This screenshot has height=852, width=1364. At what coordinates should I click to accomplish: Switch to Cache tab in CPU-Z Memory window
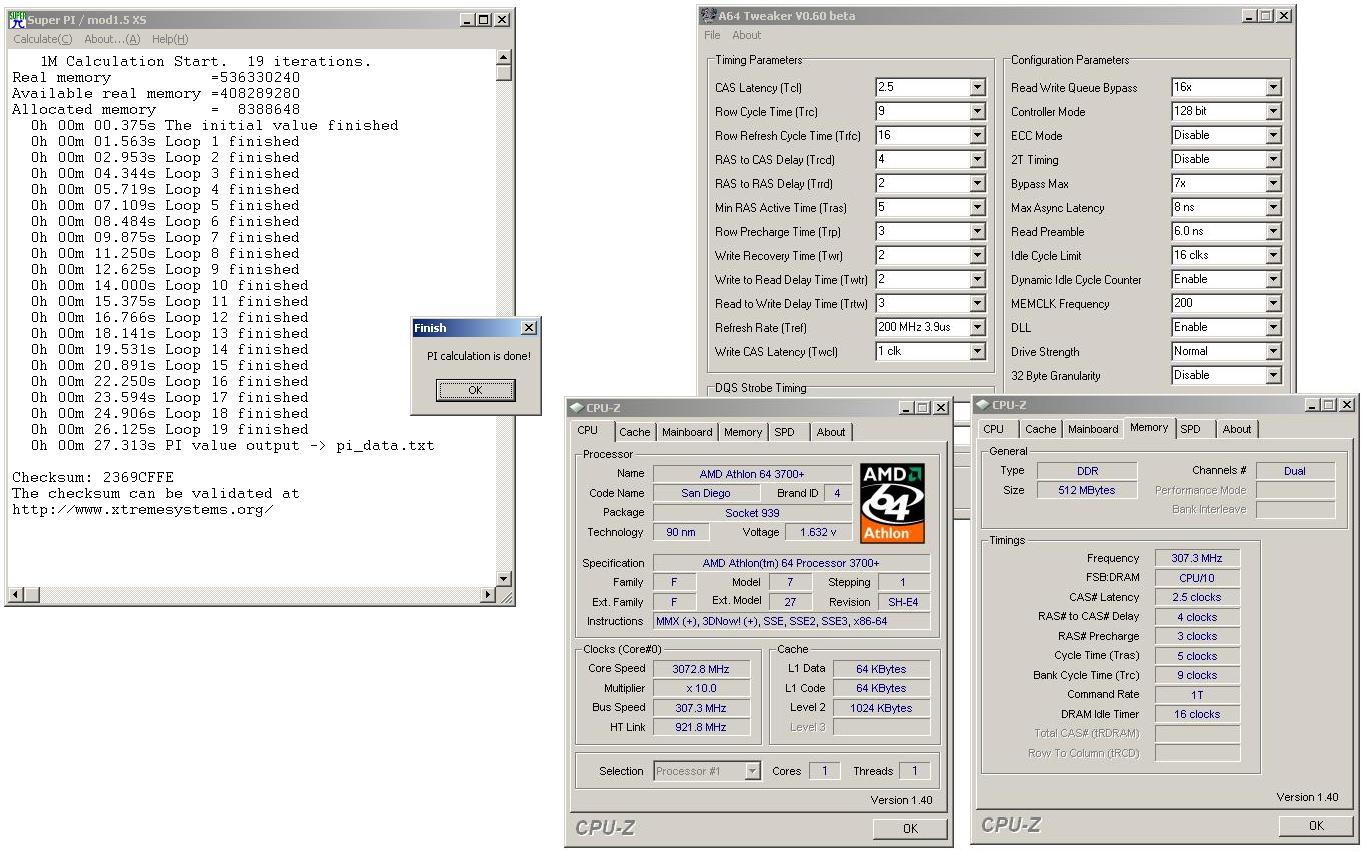[x=1040, y=429]
